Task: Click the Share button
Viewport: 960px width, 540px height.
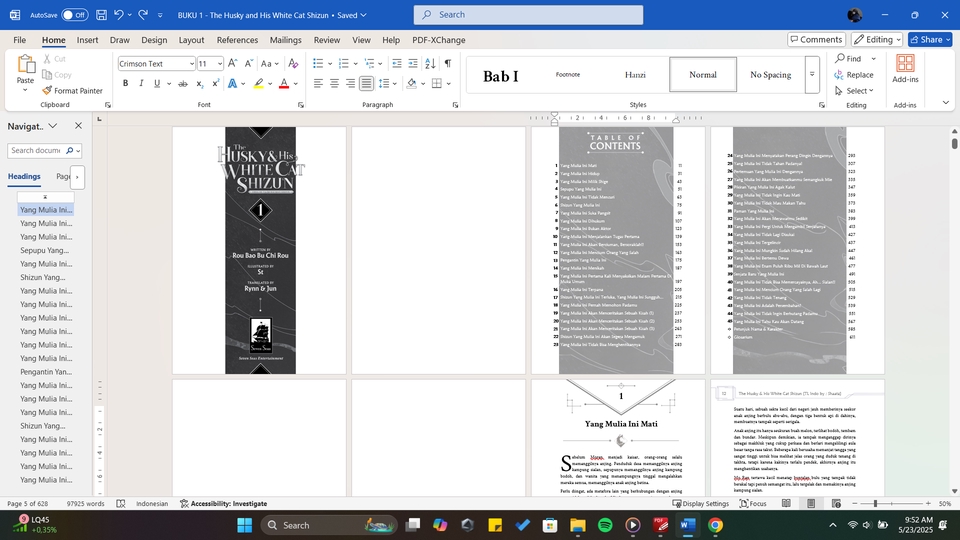Action: 930,39
